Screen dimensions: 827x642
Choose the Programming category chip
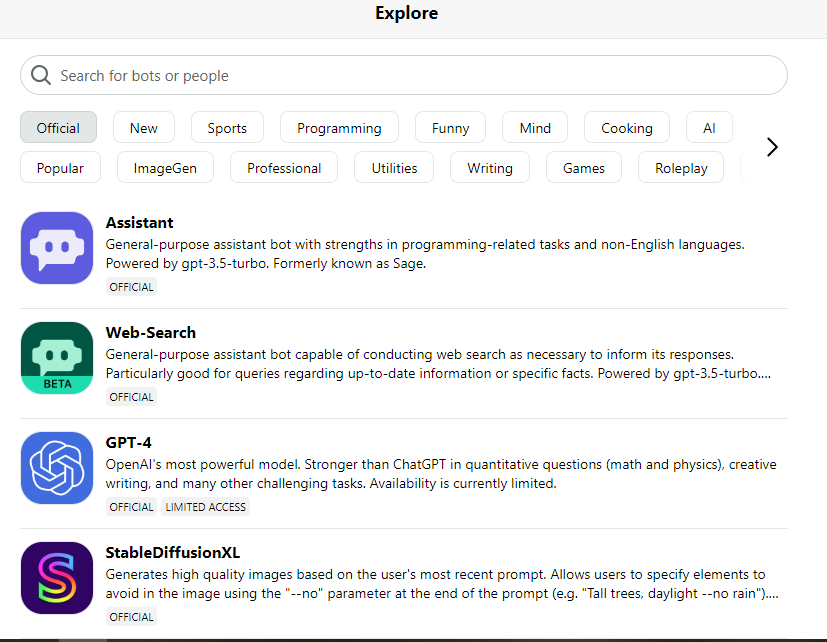(339, 128)
